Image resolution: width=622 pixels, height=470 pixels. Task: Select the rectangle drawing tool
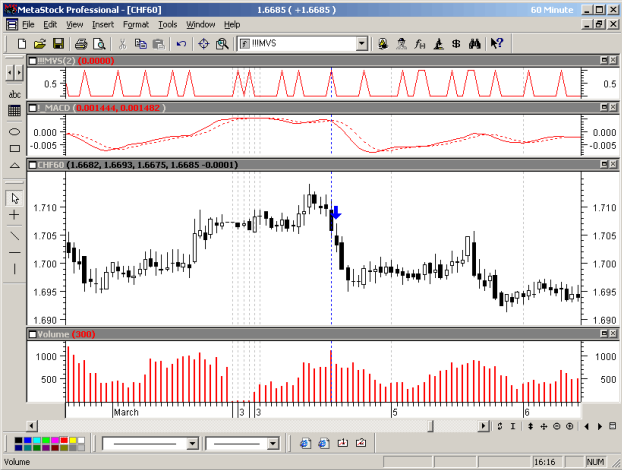click(x=15, y=148)
